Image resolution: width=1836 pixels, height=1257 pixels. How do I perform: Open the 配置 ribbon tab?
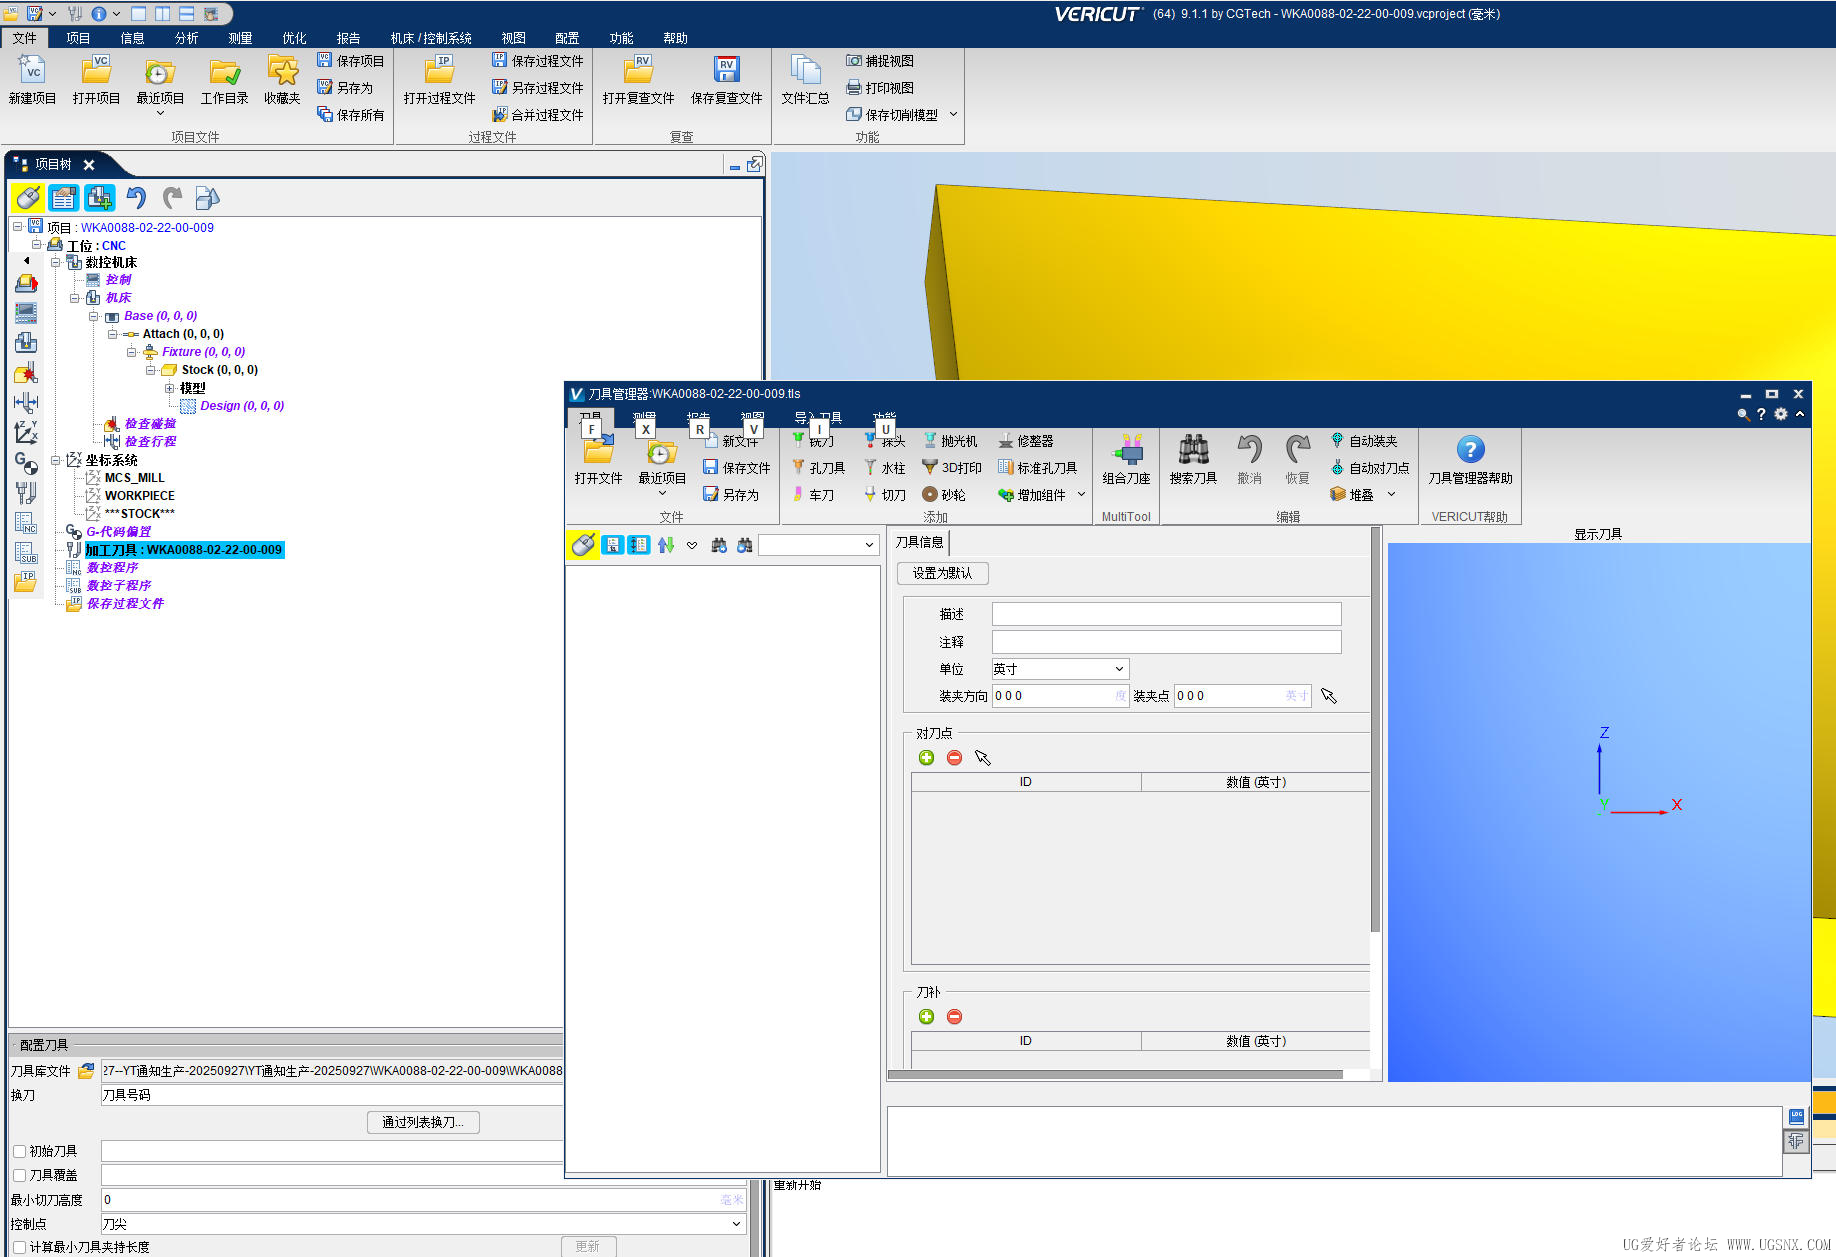[x=567, y=38]
